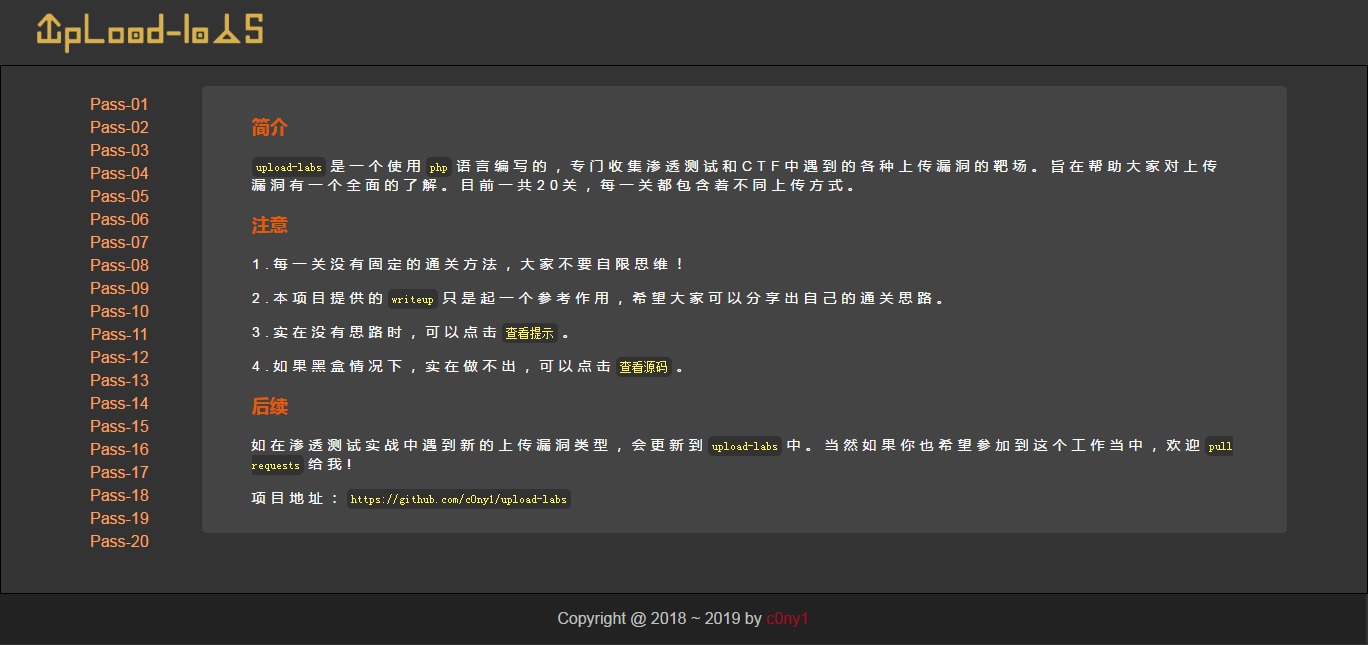Click the 查看源码 button
This screenshot has width=1368, height=645.
(643, 366)
